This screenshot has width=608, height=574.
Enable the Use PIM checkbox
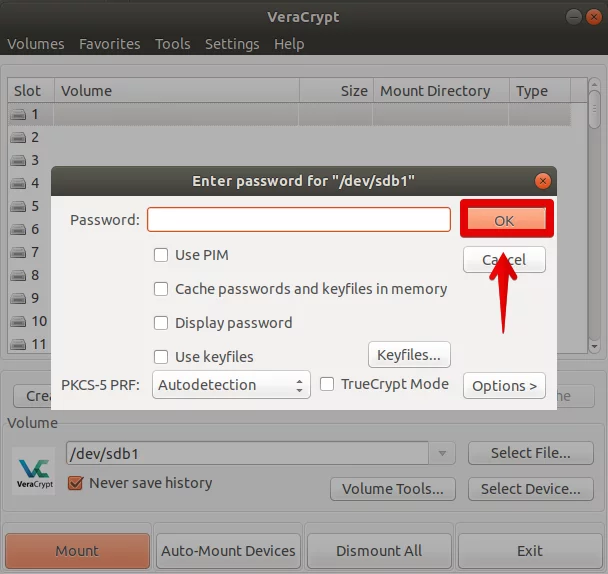pos(161,255)
